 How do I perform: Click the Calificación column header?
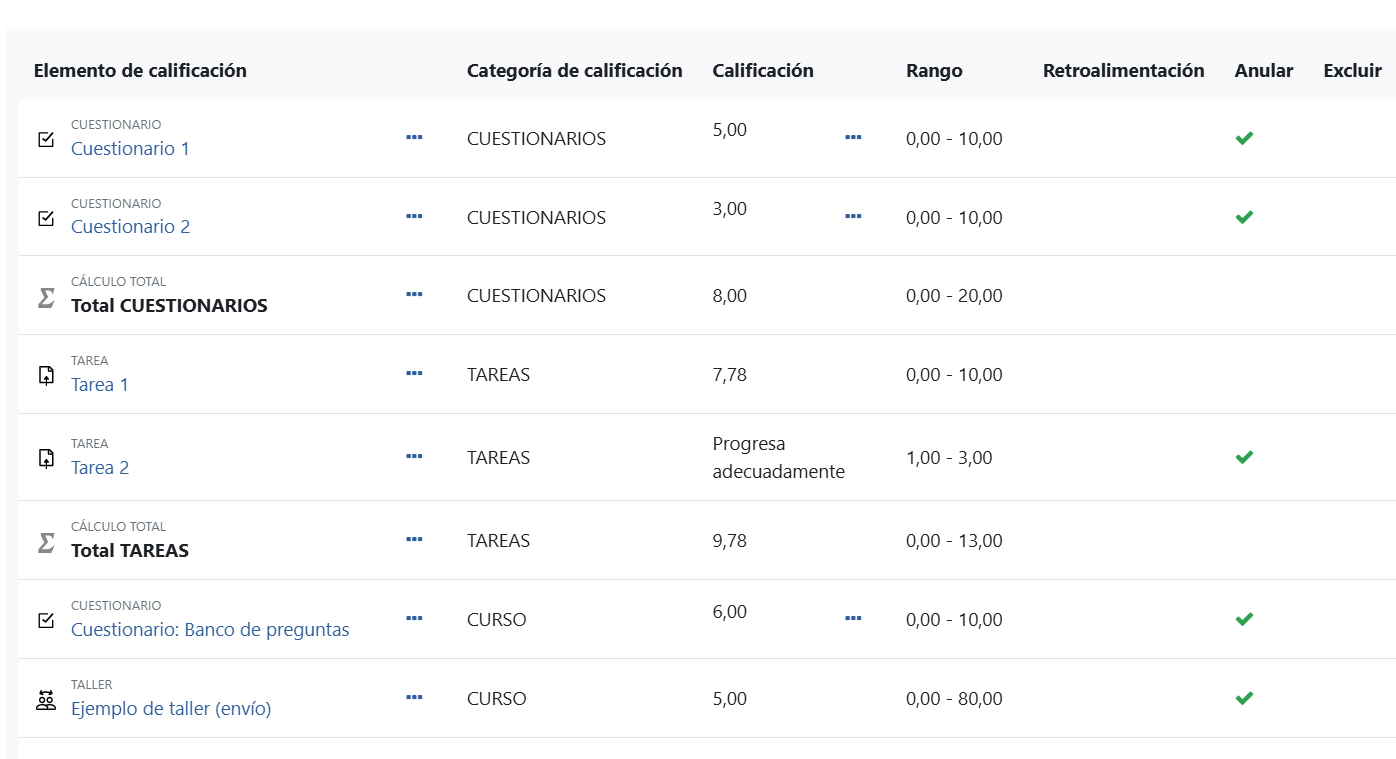click(x=763, y=70)
